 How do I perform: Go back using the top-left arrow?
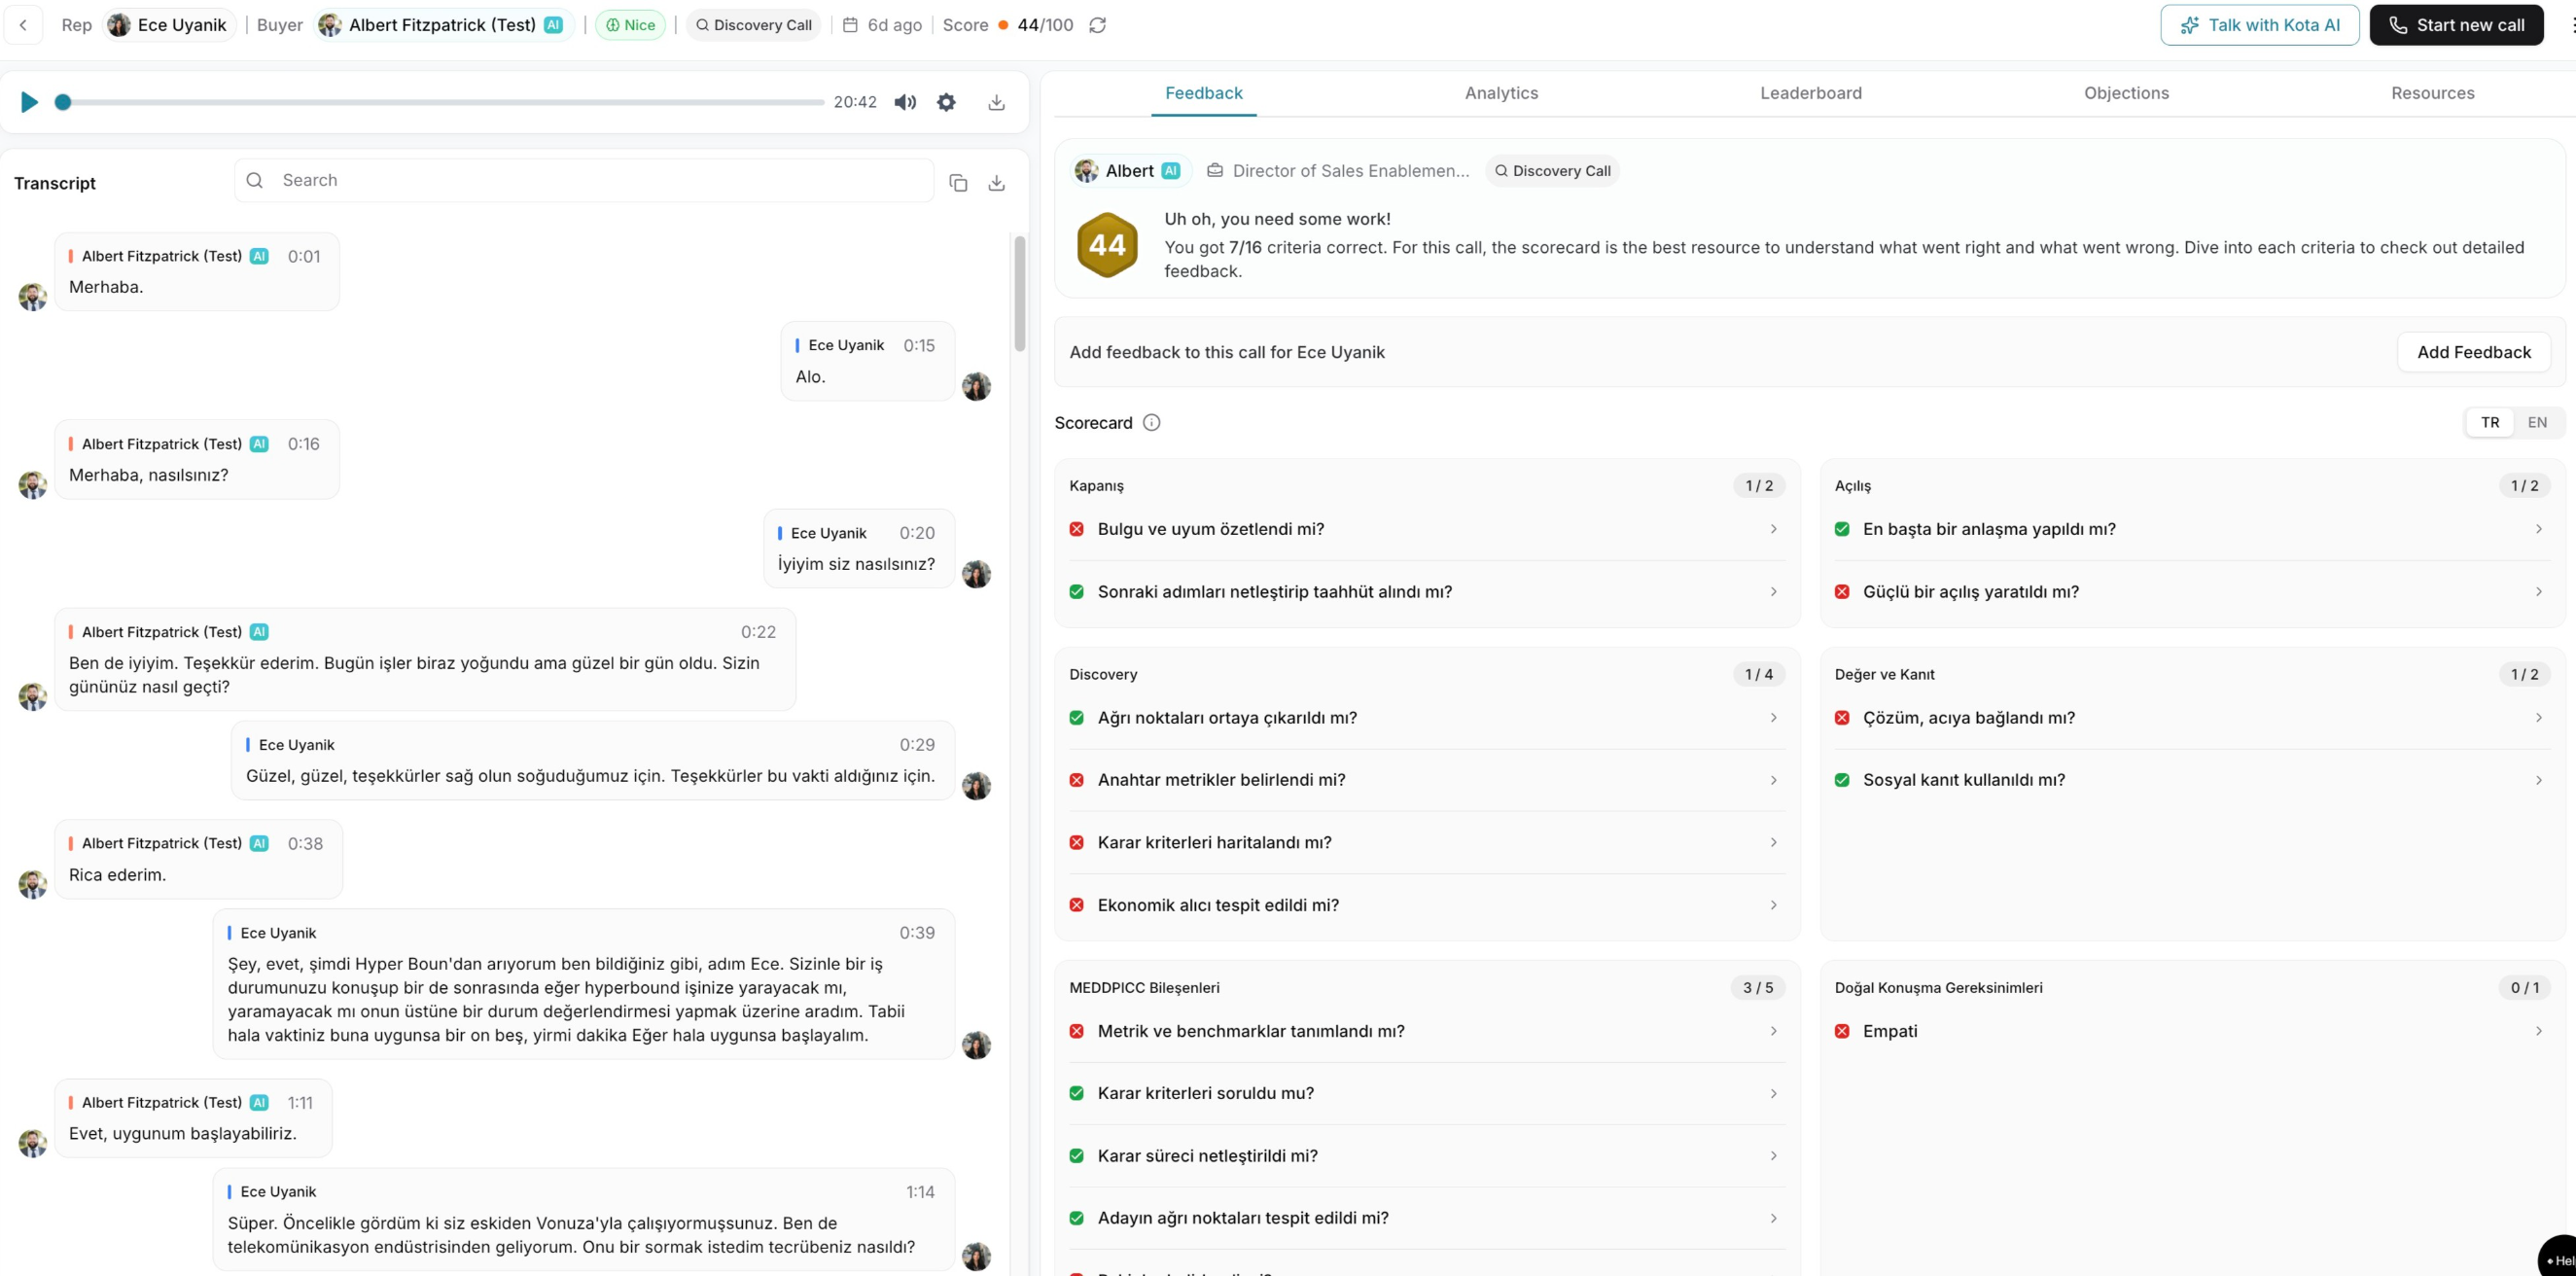pos(23,25)
